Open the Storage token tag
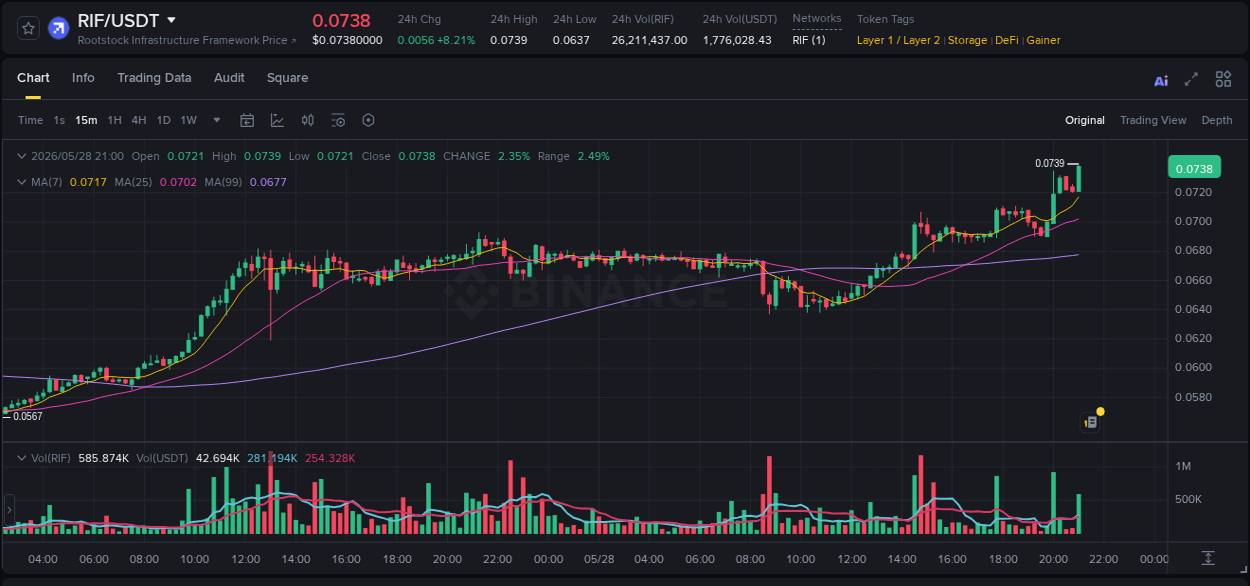1250x586 pixels. click(967, 40)
